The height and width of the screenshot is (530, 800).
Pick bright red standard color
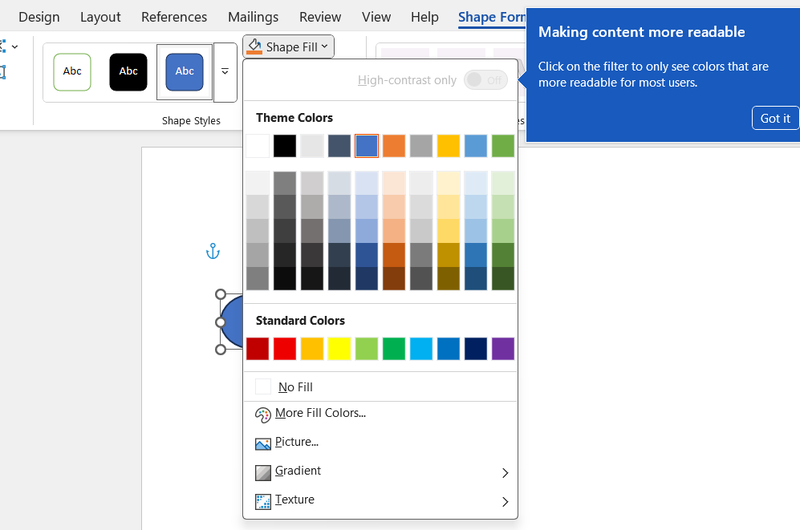(x=285, y=349)
